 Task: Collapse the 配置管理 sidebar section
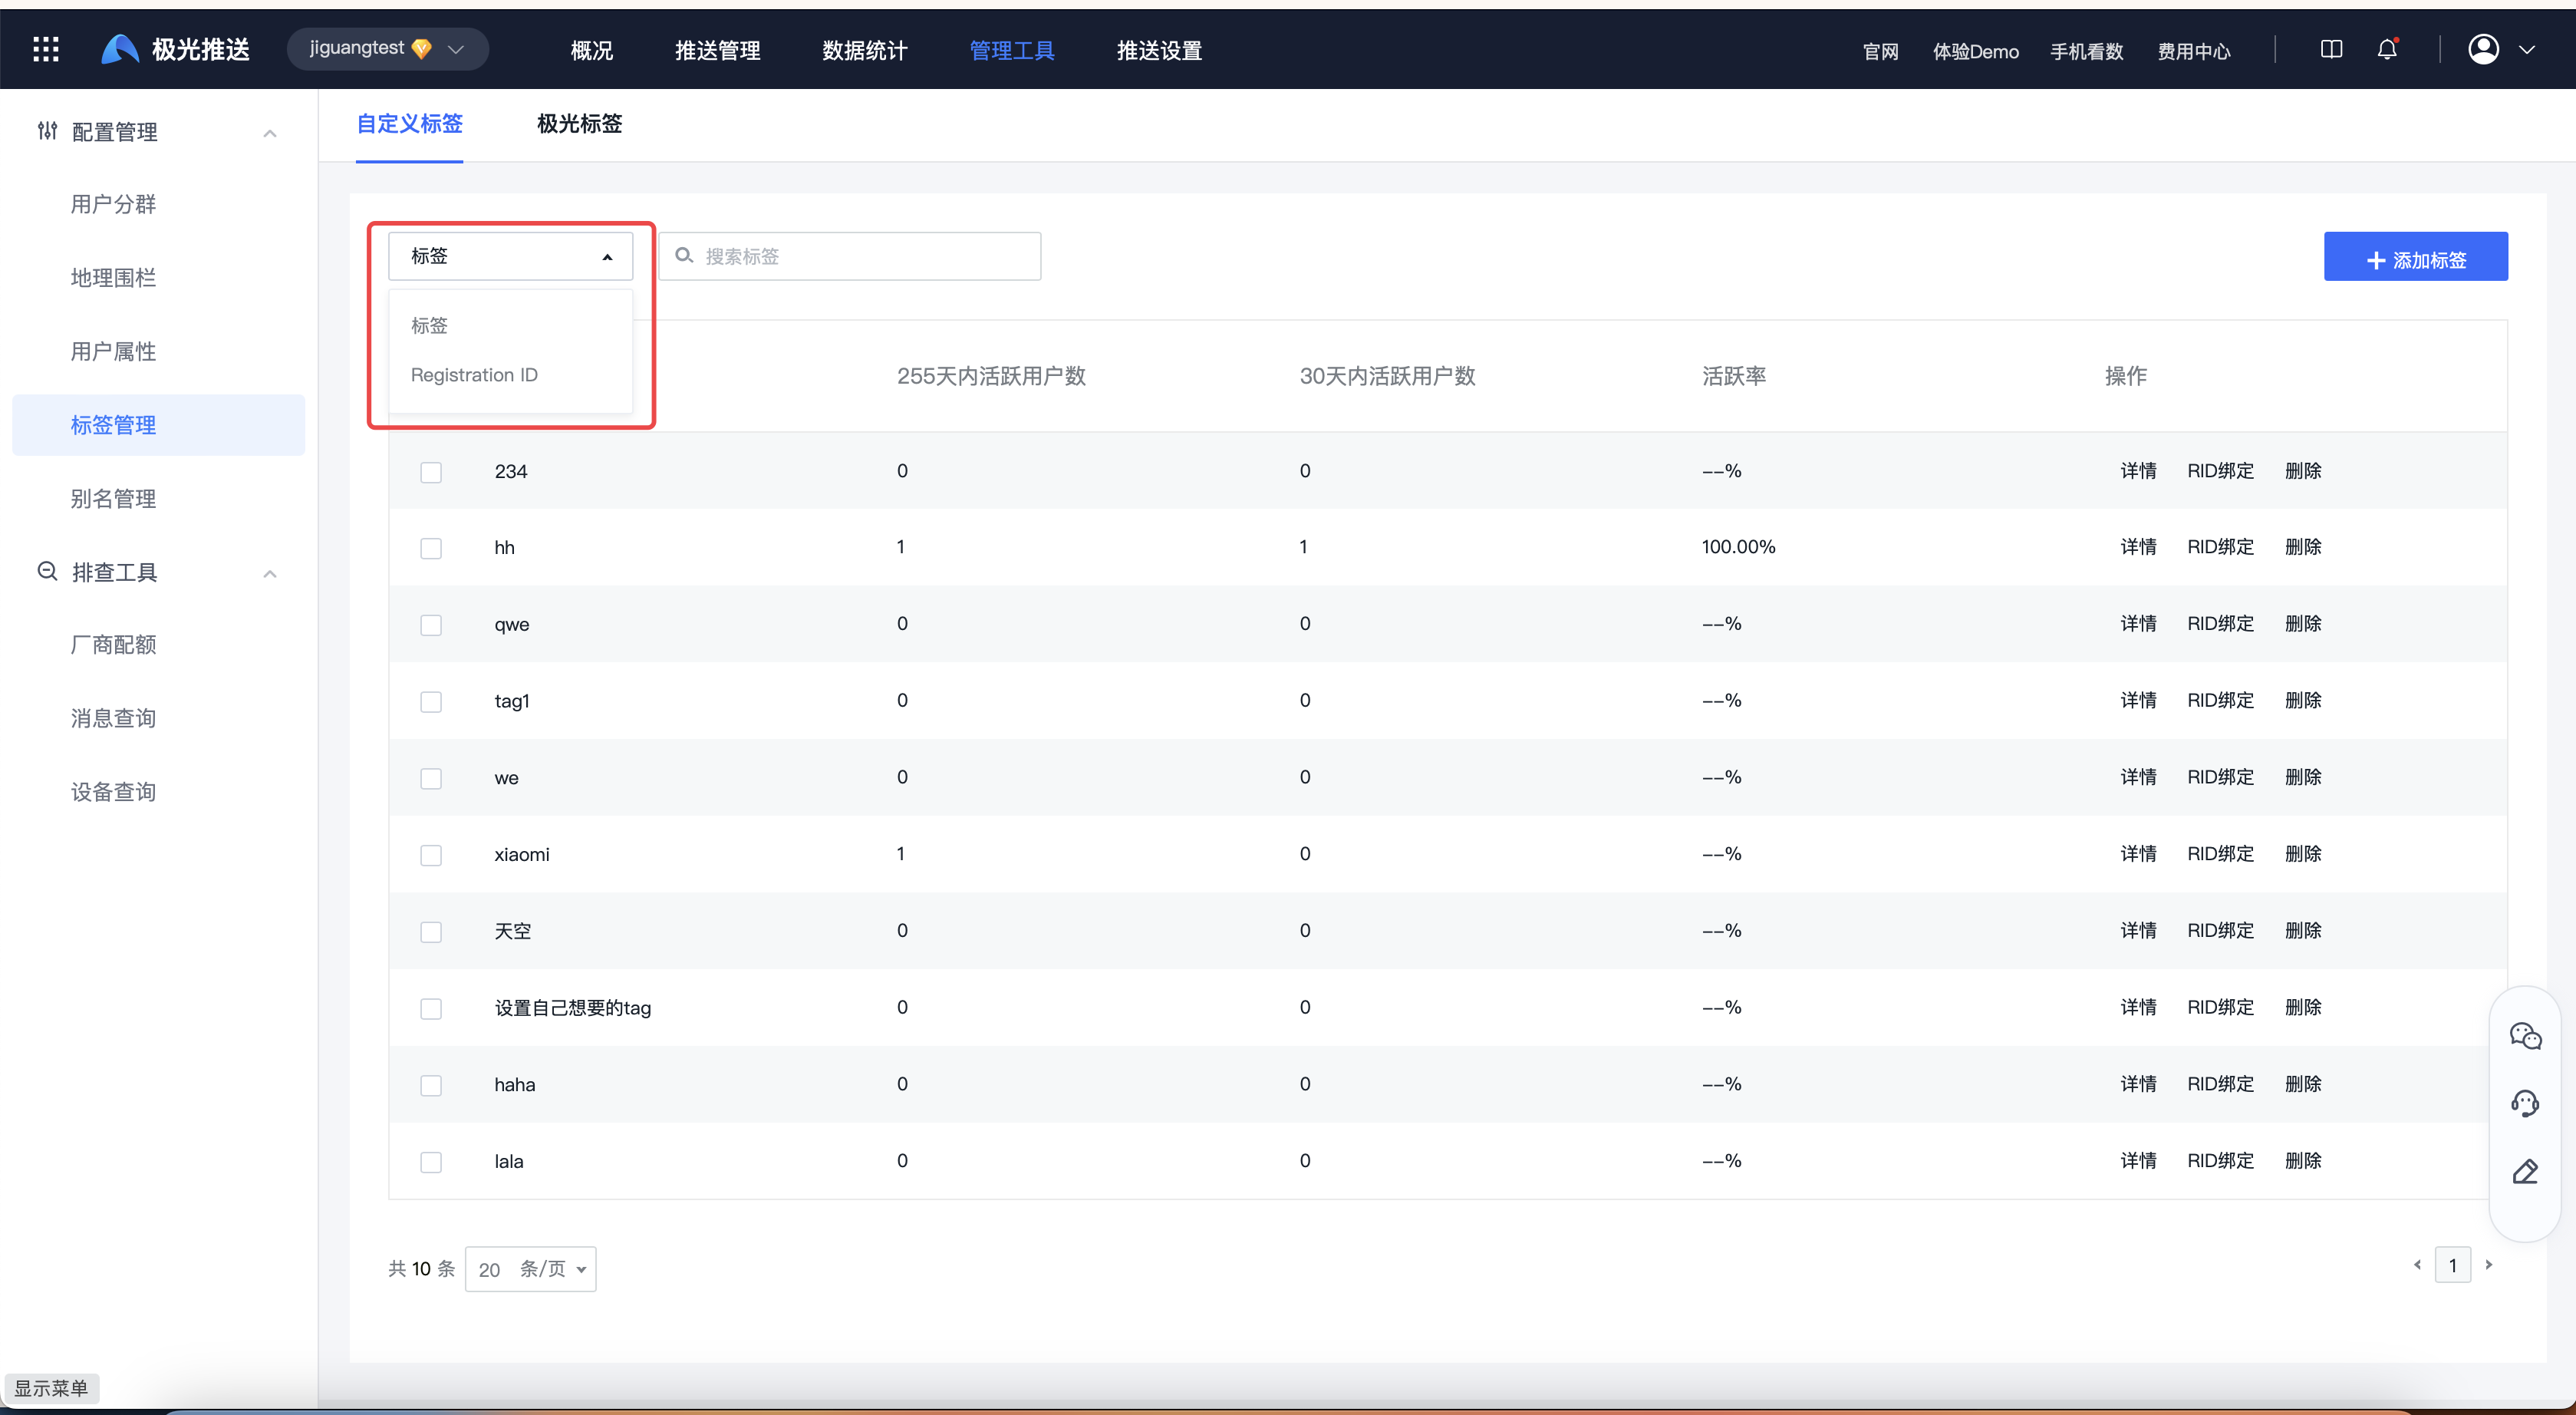coord(270,132)
